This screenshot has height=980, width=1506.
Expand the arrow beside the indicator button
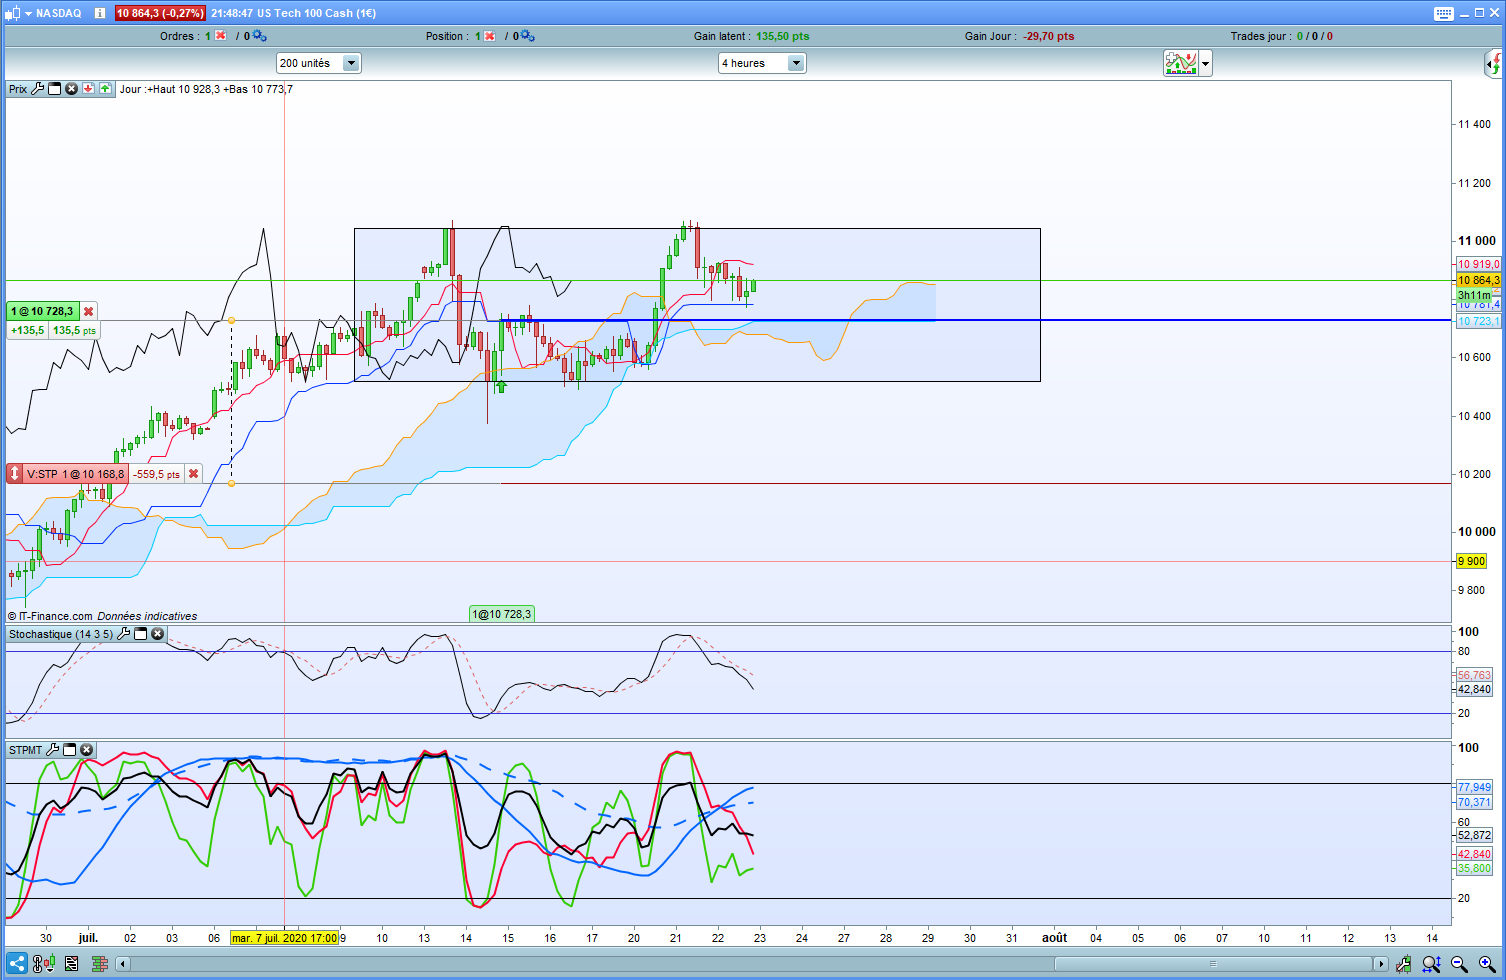click(1205, 63)
